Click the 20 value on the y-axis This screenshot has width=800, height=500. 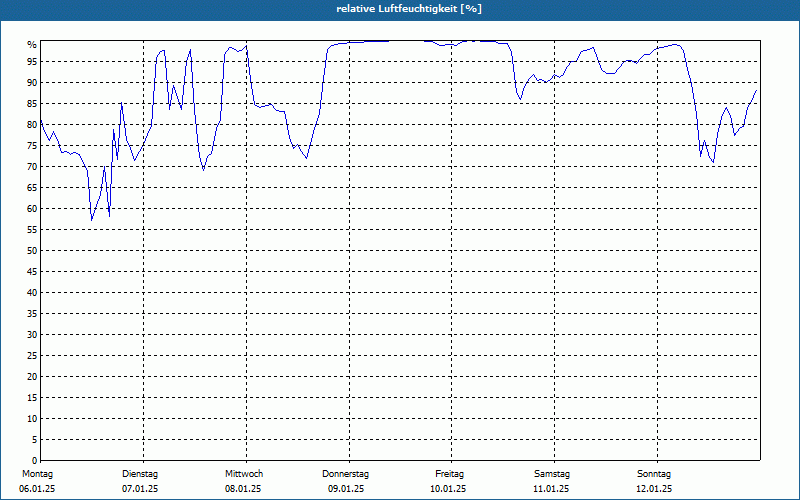[32, 377]
